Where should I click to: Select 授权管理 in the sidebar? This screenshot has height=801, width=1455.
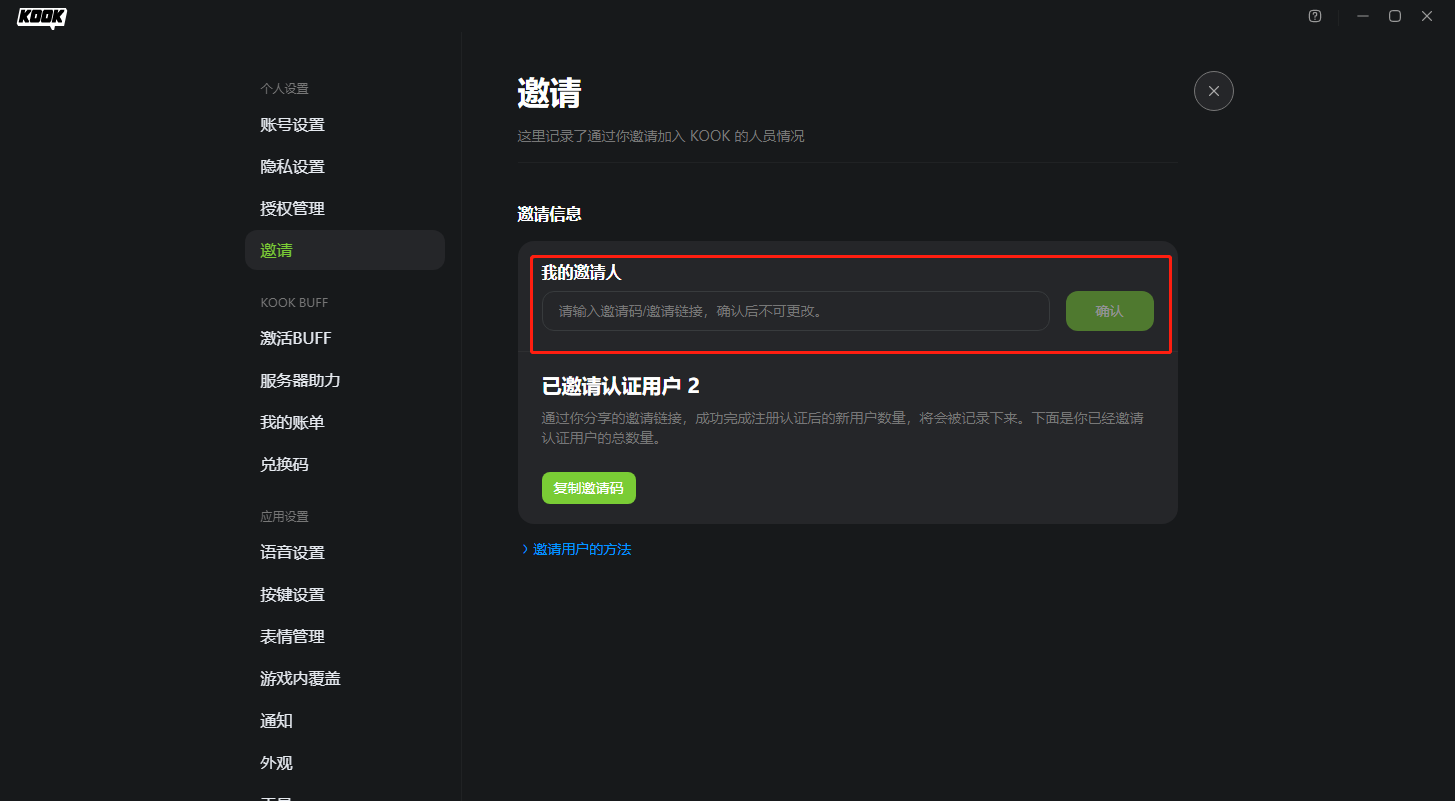345,209
